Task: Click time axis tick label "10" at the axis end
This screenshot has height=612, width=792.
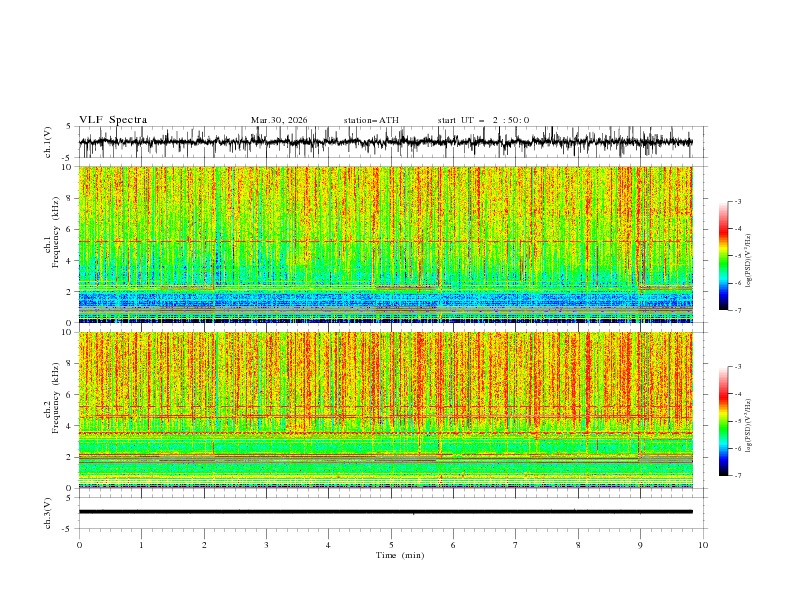Action: 703,545
